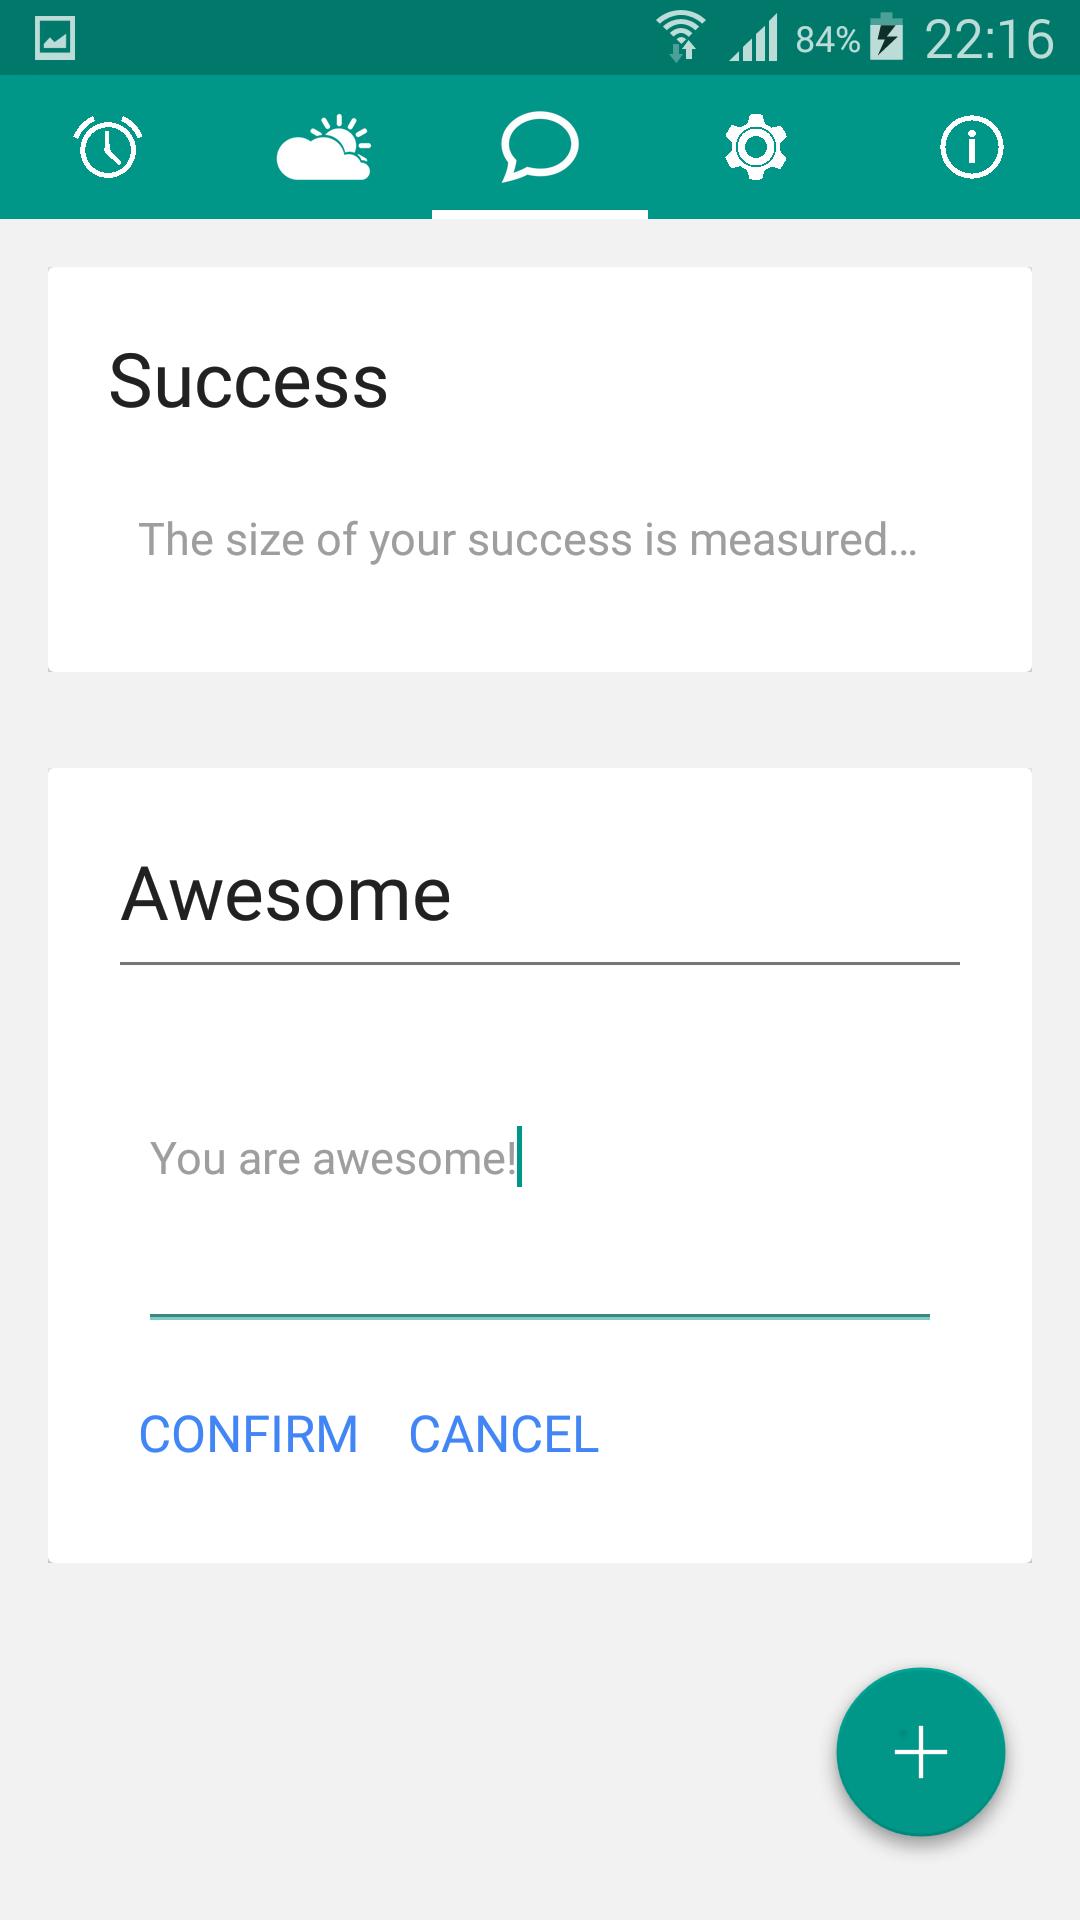Switch to the weather tab
The height and width of the screenshot is (1920, 1080).
click(x=324, y=147)
